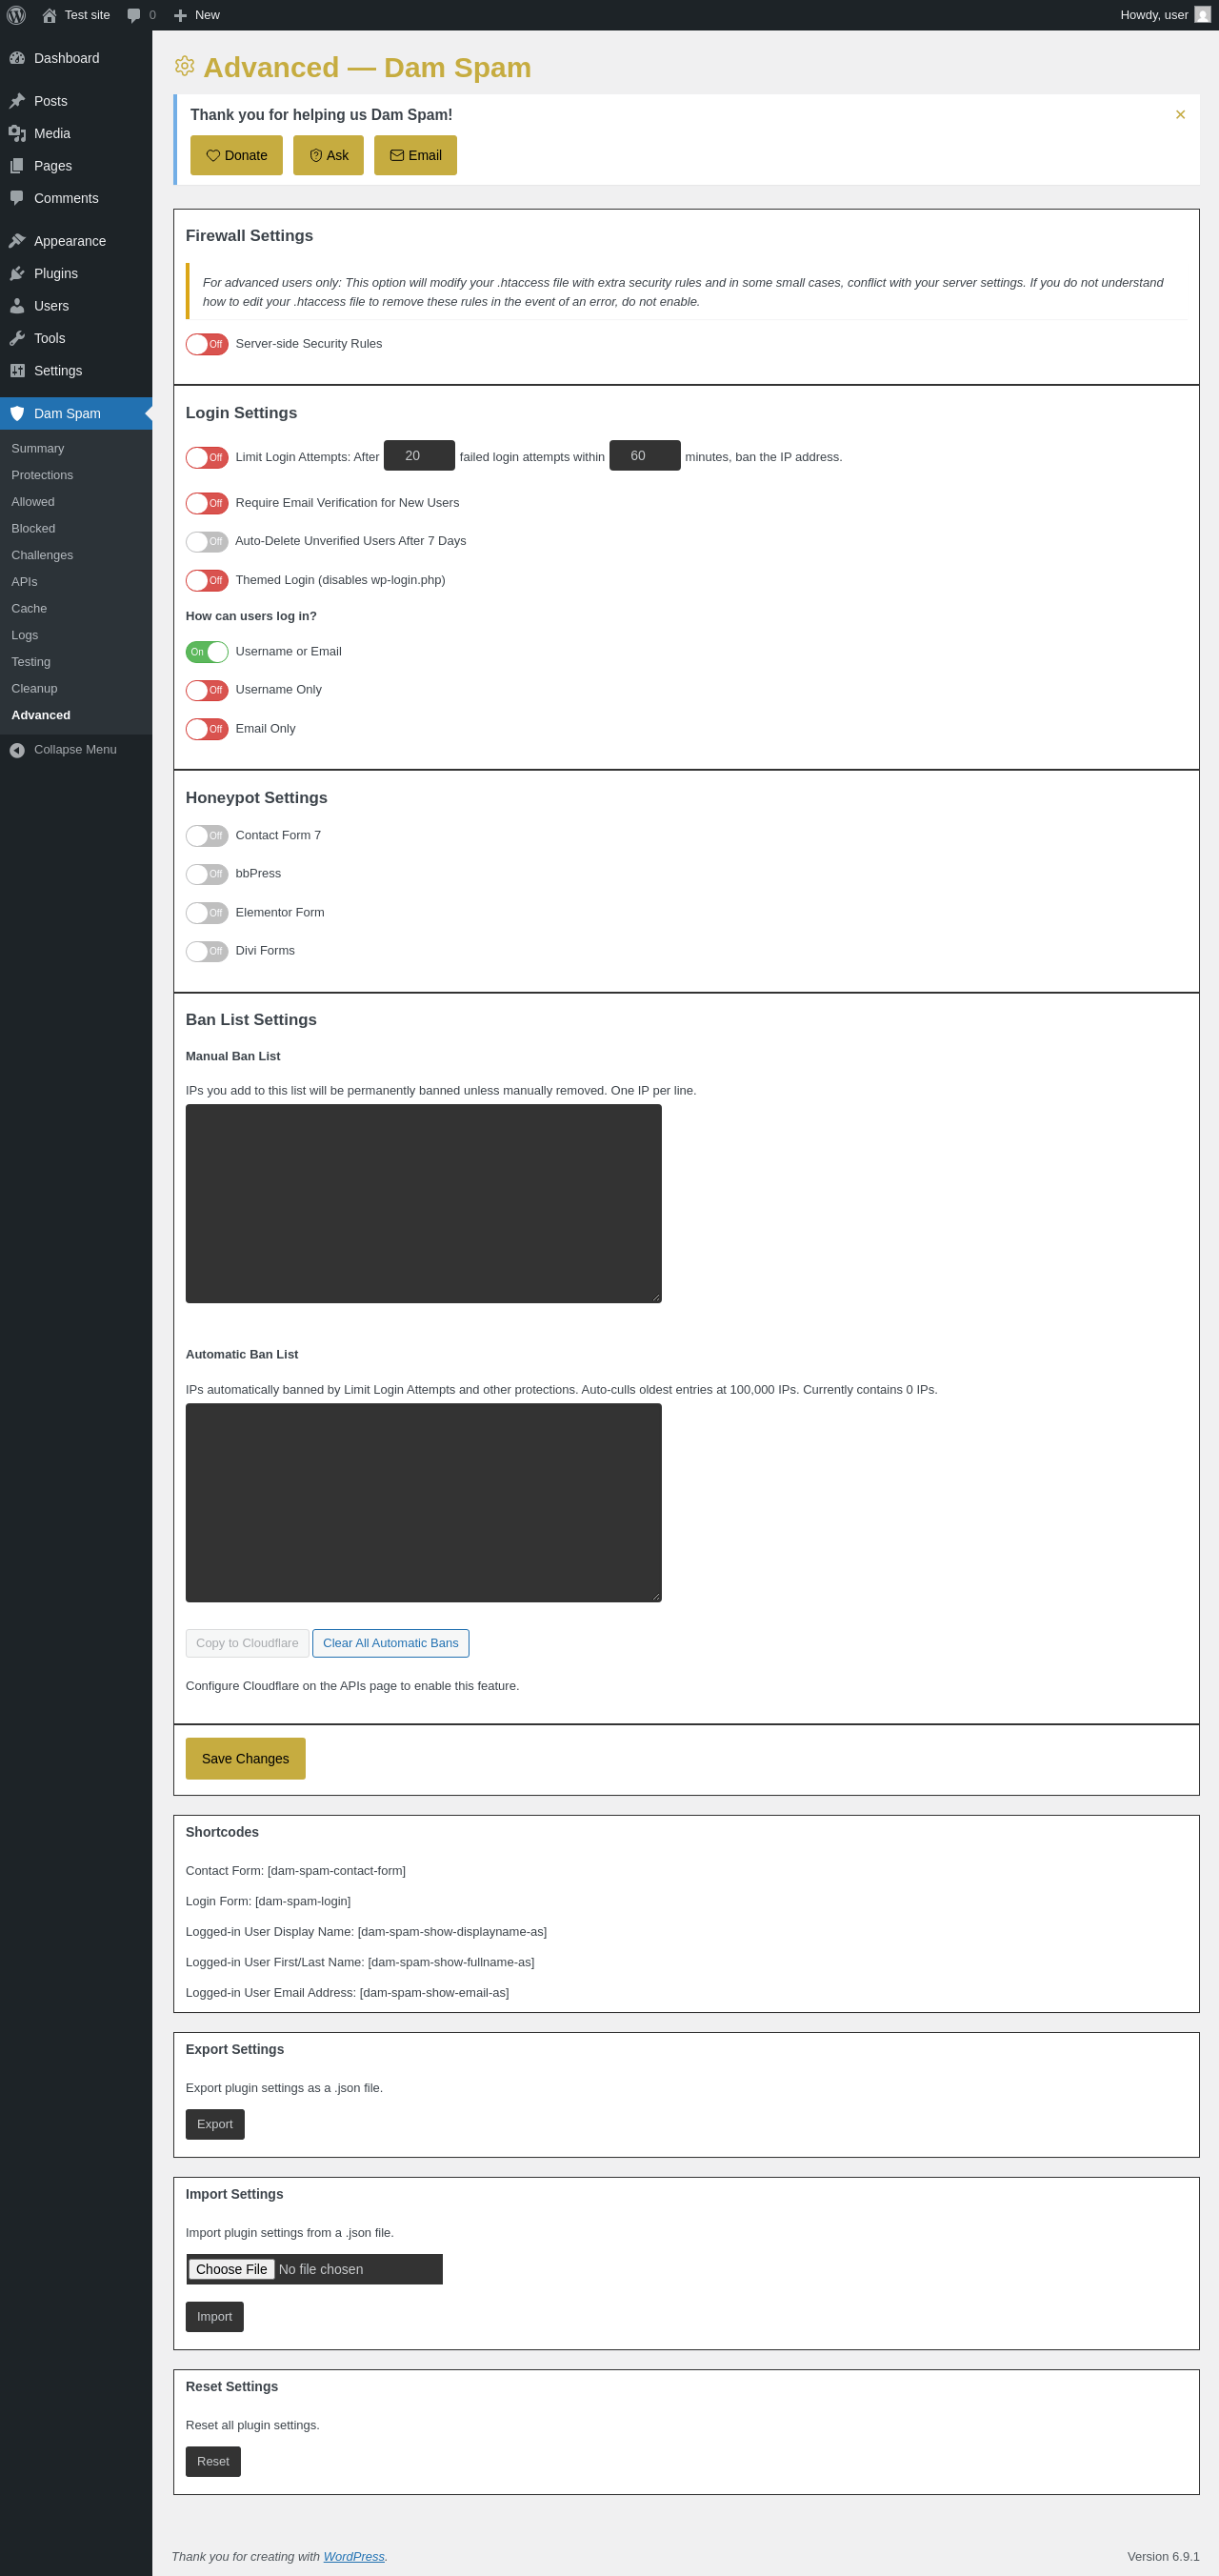Open the comments bubble in admin bar

coord(141,15)
